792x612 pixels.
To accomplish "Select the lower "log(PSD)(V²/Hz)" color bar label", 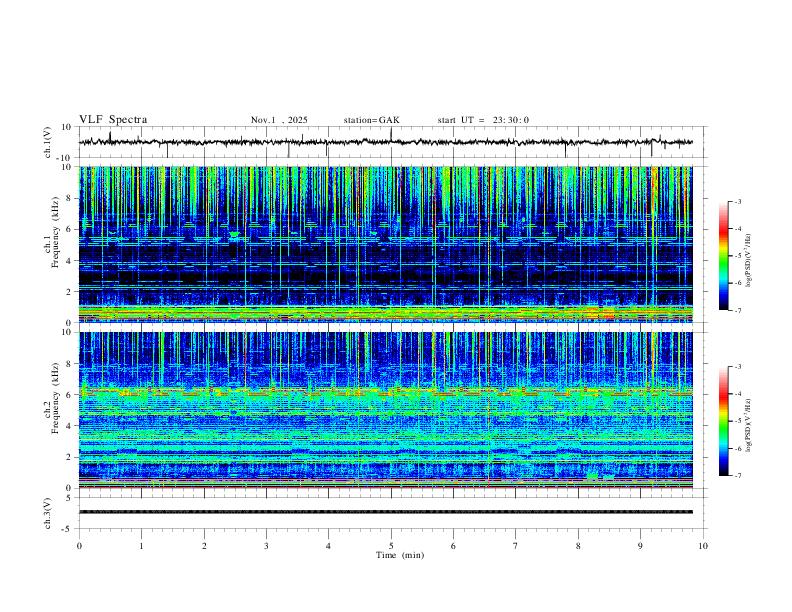I will [x=749, y=426].
